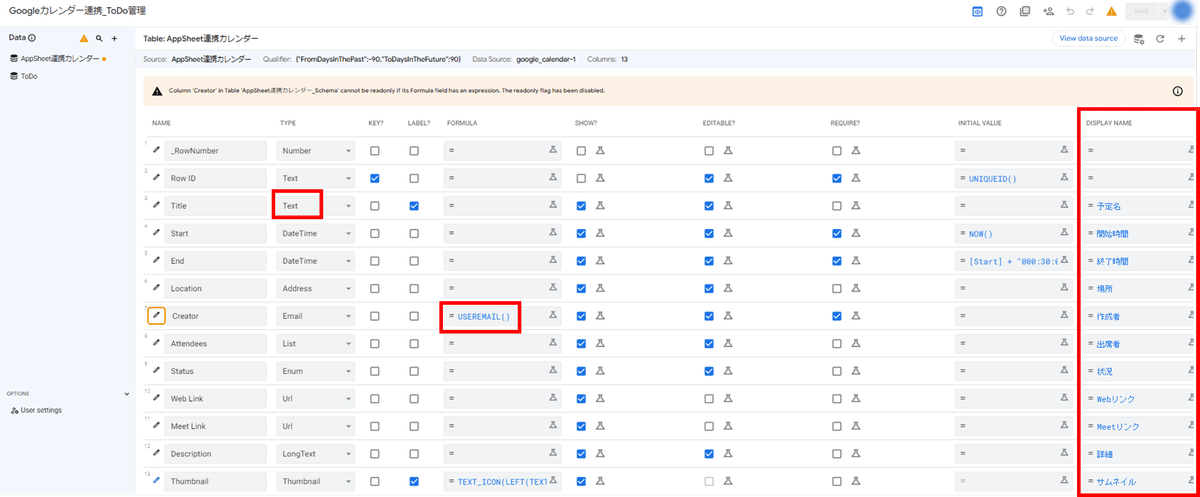Enable the Show checkbox for _RowNumber
The height and width of the screenshot is (497, 1200).
pos(581,150)
